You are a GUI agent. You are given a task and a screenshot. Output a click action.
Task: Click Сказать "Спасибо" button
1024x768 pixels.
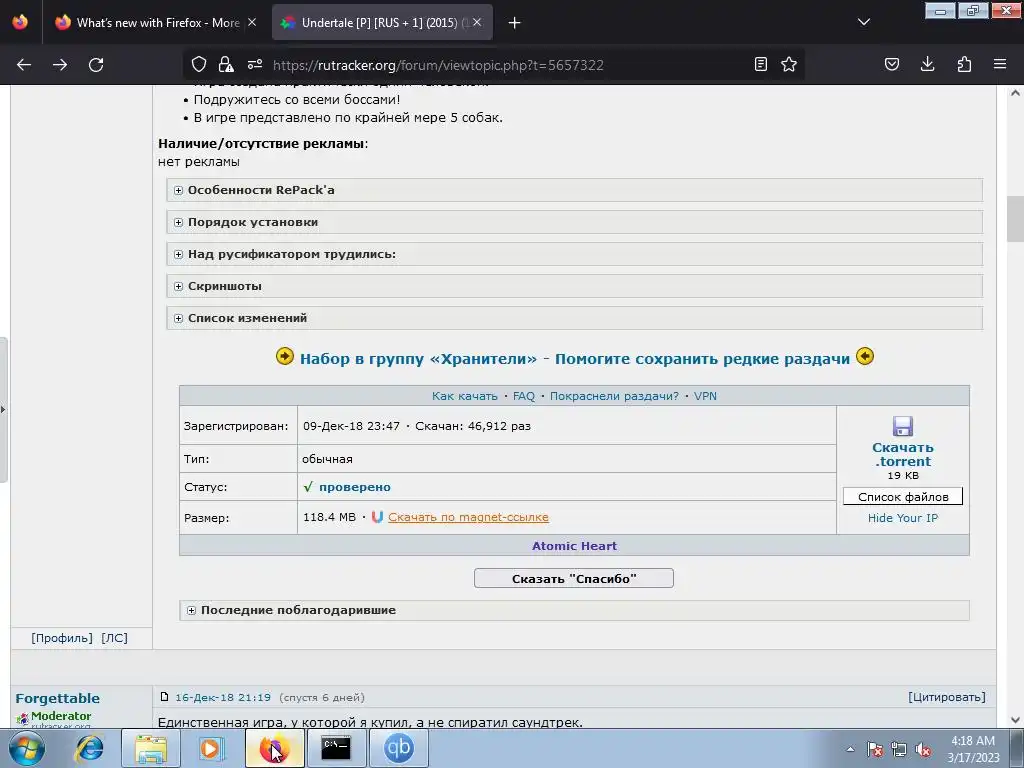(x=574, y=579)
